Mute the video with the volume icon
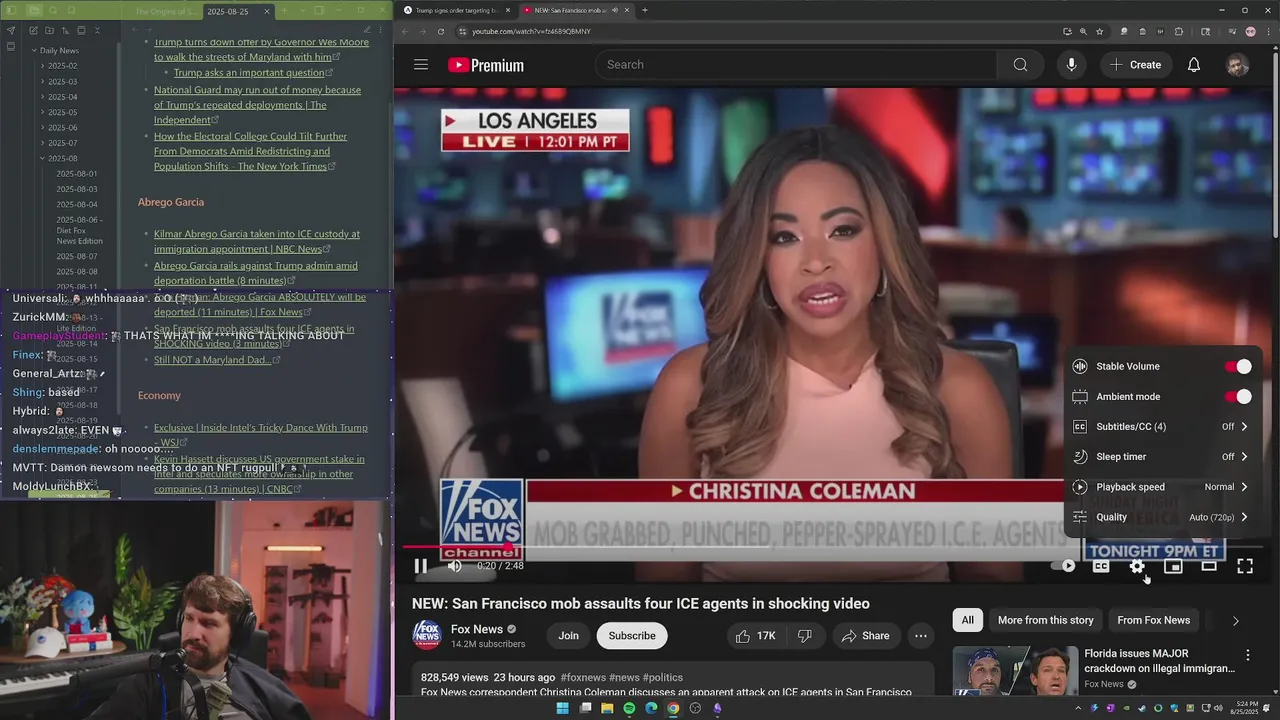Viewport: 1280px width, 720px height. pyautogui.click(x=455, y=566)
